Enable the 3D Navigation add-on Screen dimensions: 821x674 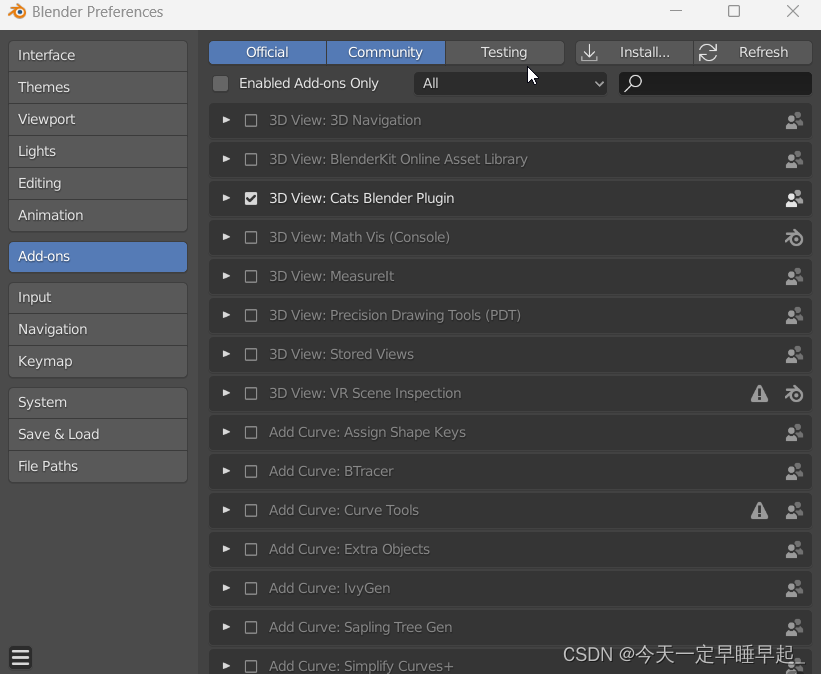[x=250, y=120]
